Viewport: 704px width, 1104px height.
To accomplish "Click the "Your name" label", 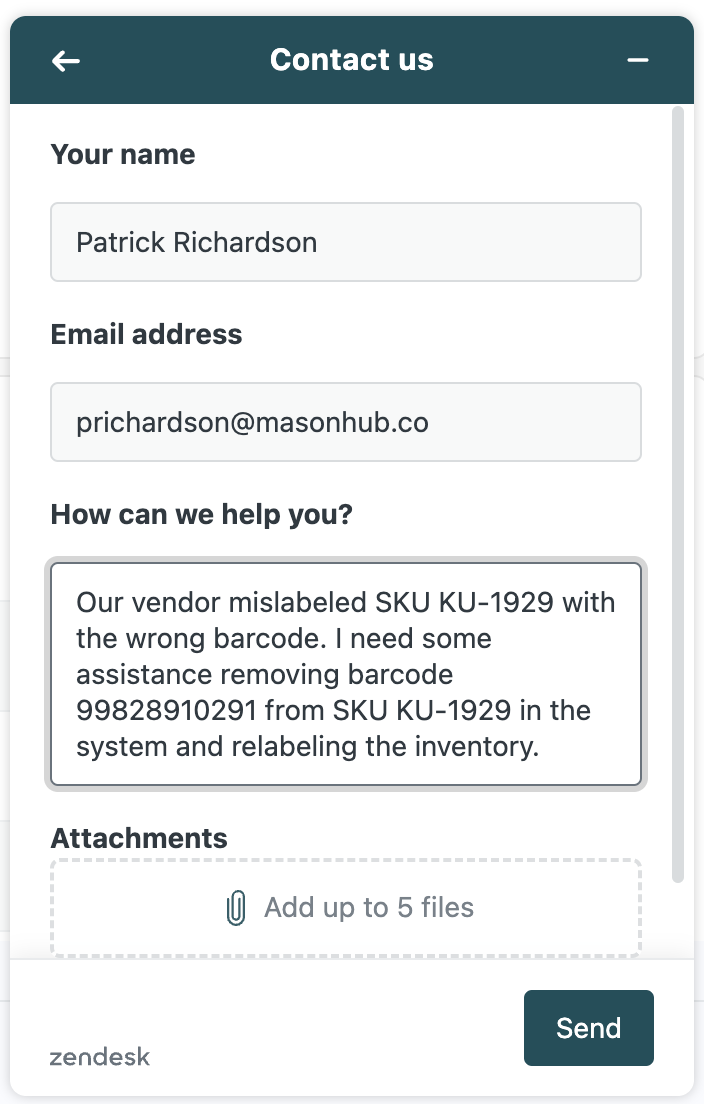I will (x=123, y=155).
